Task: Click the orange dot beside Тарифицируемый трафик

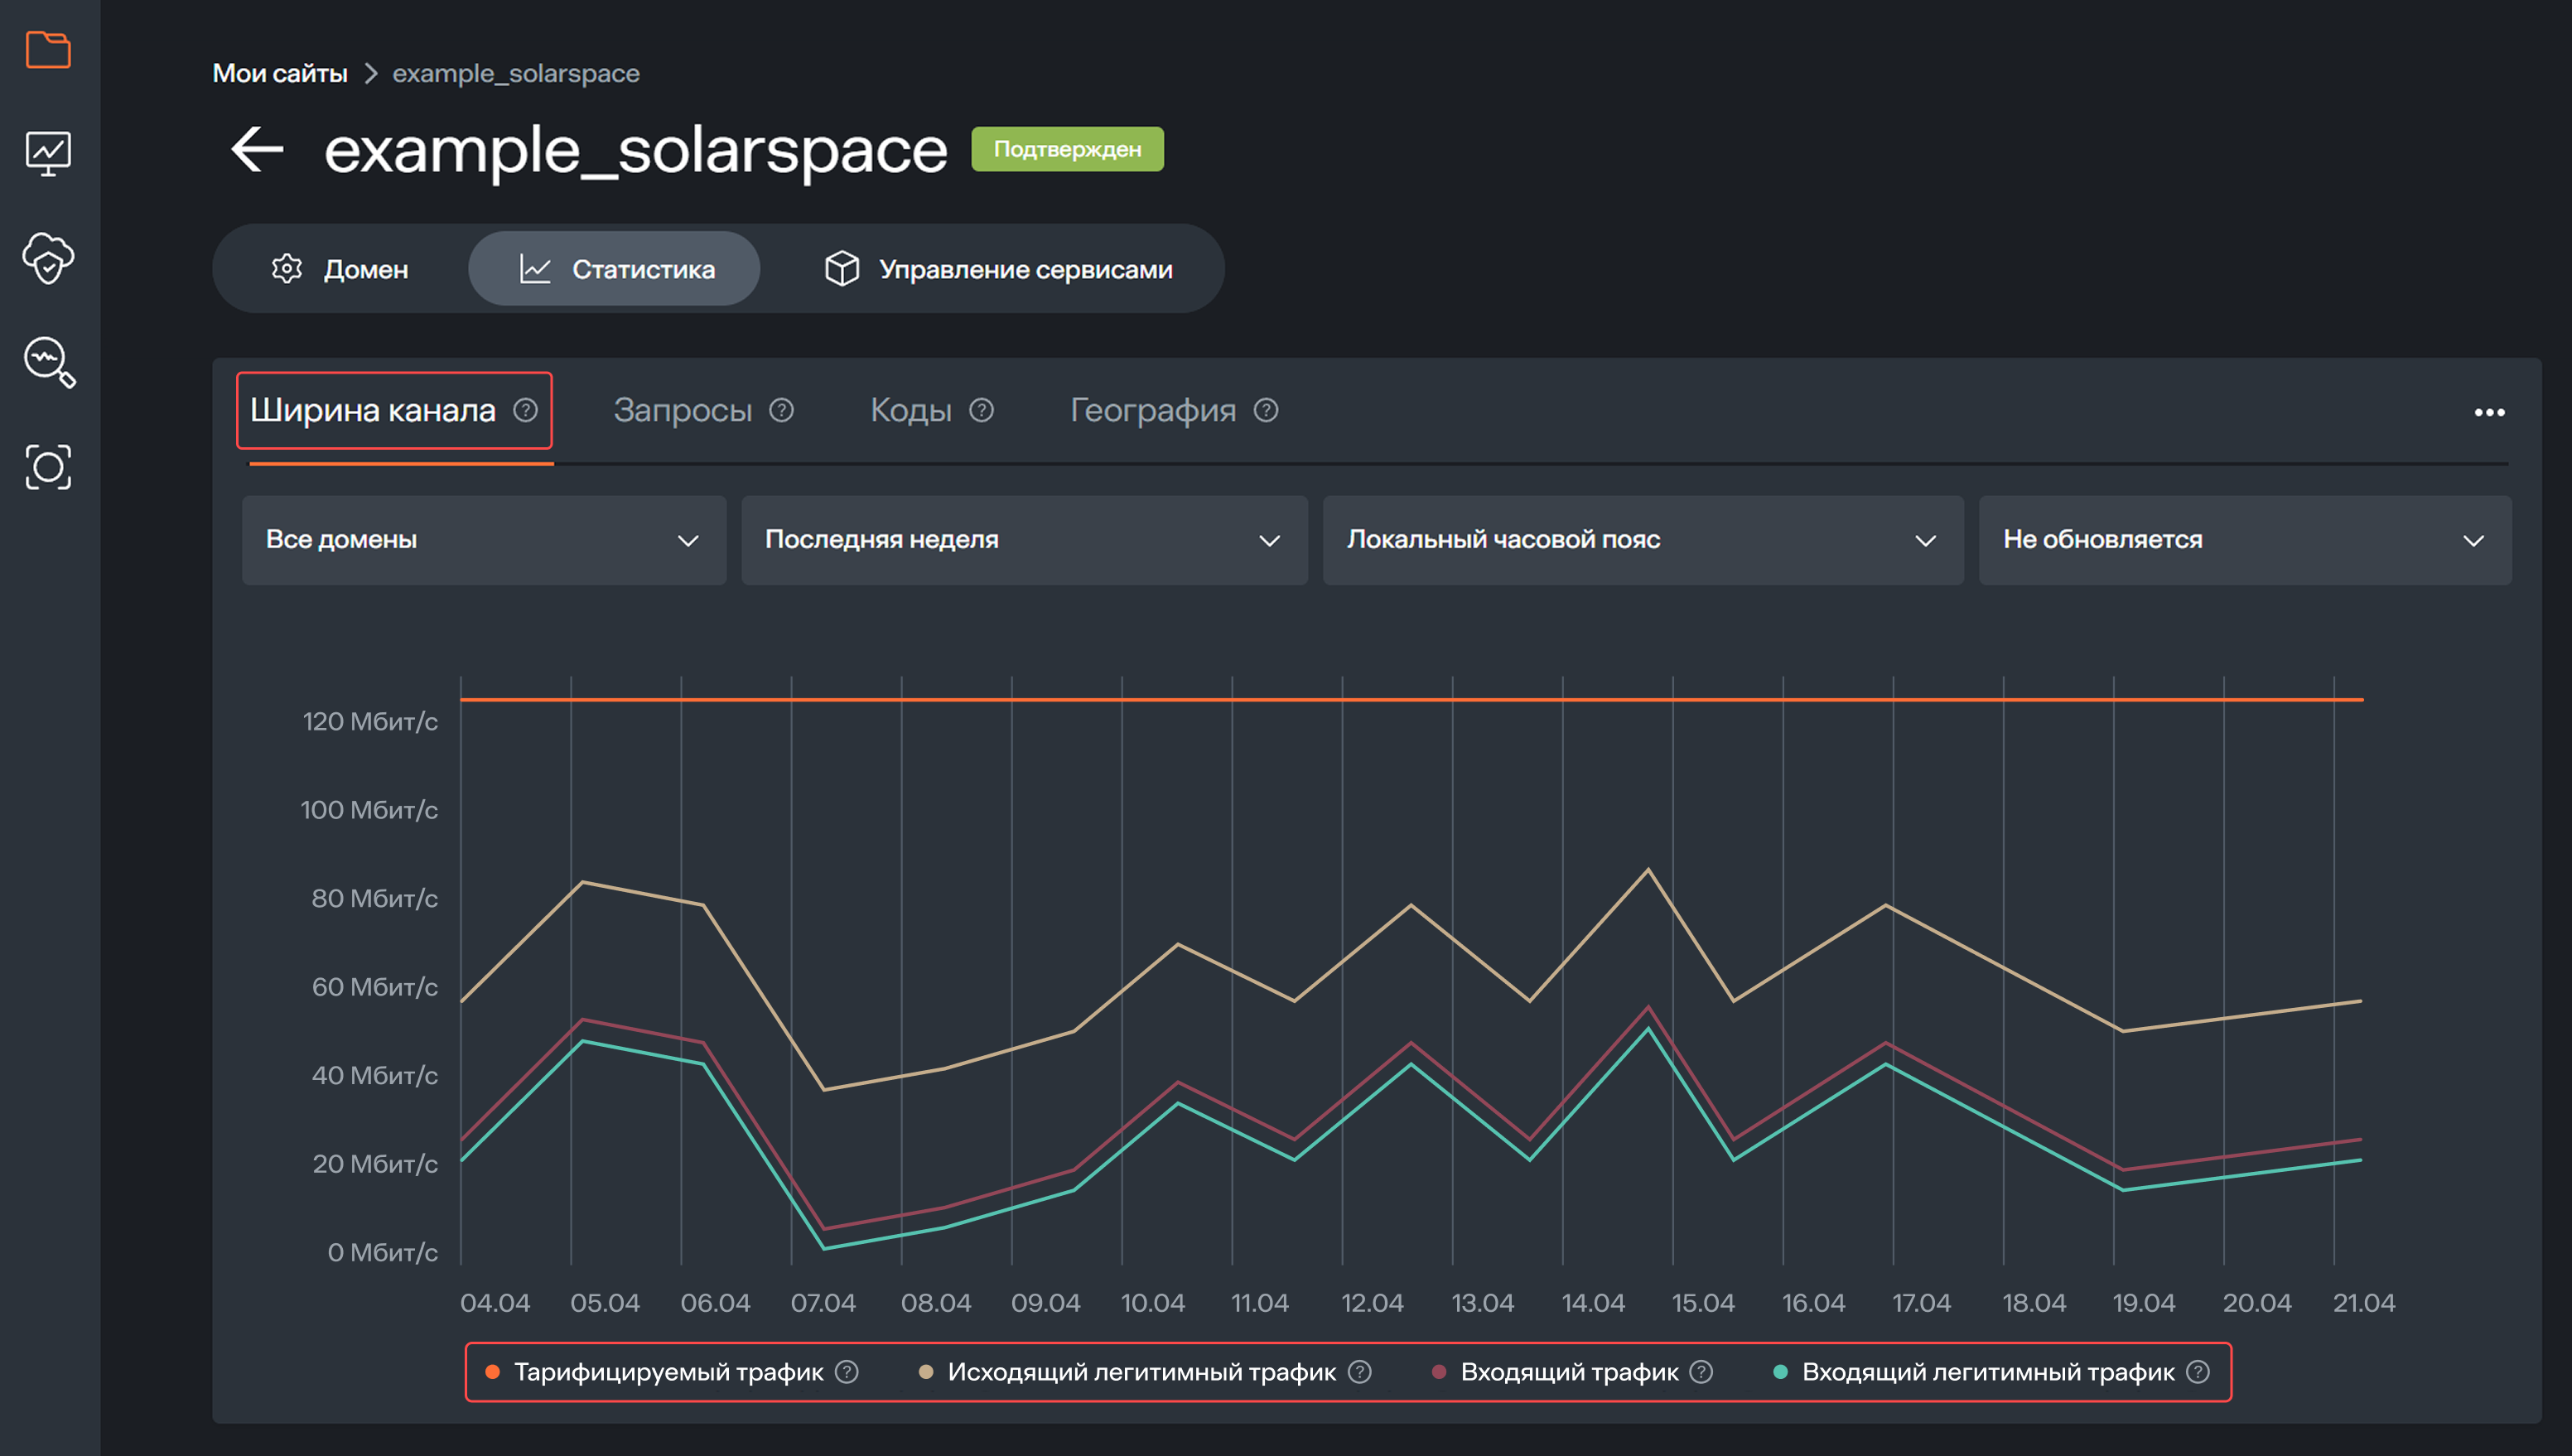Action: (x=491, y=1371)
